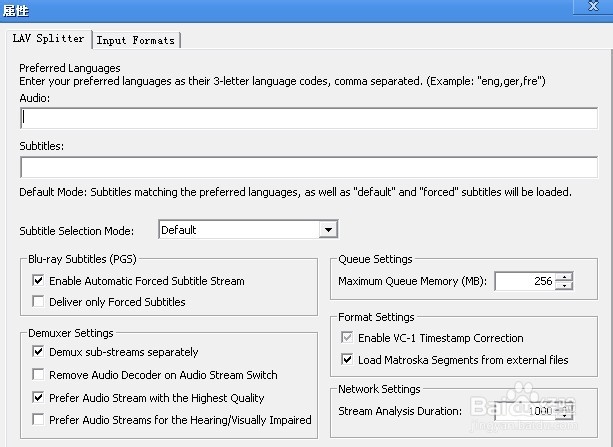613x447 pixels.
Task: Click the Preferred Languages heading text
Action: [70, 68]
